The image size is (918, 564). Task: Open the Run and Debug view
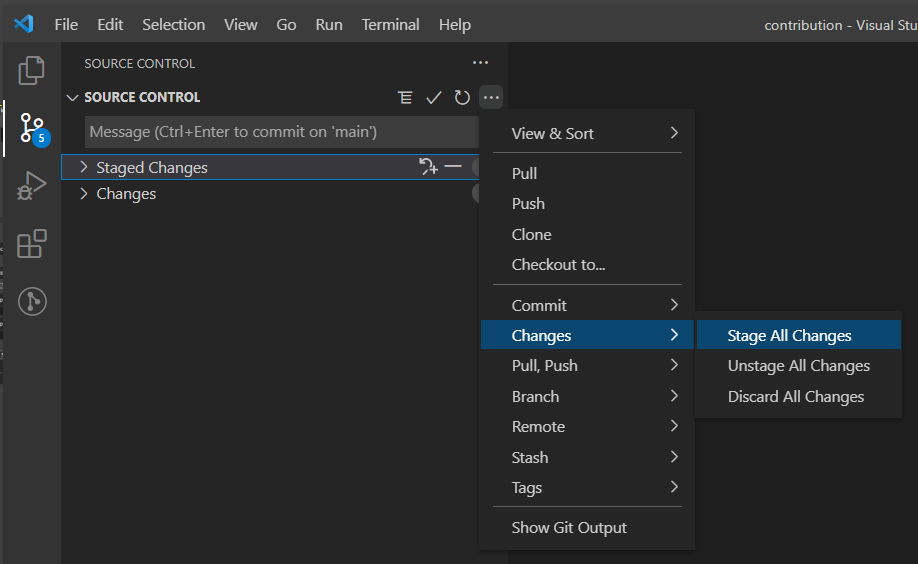coord(31,186)
